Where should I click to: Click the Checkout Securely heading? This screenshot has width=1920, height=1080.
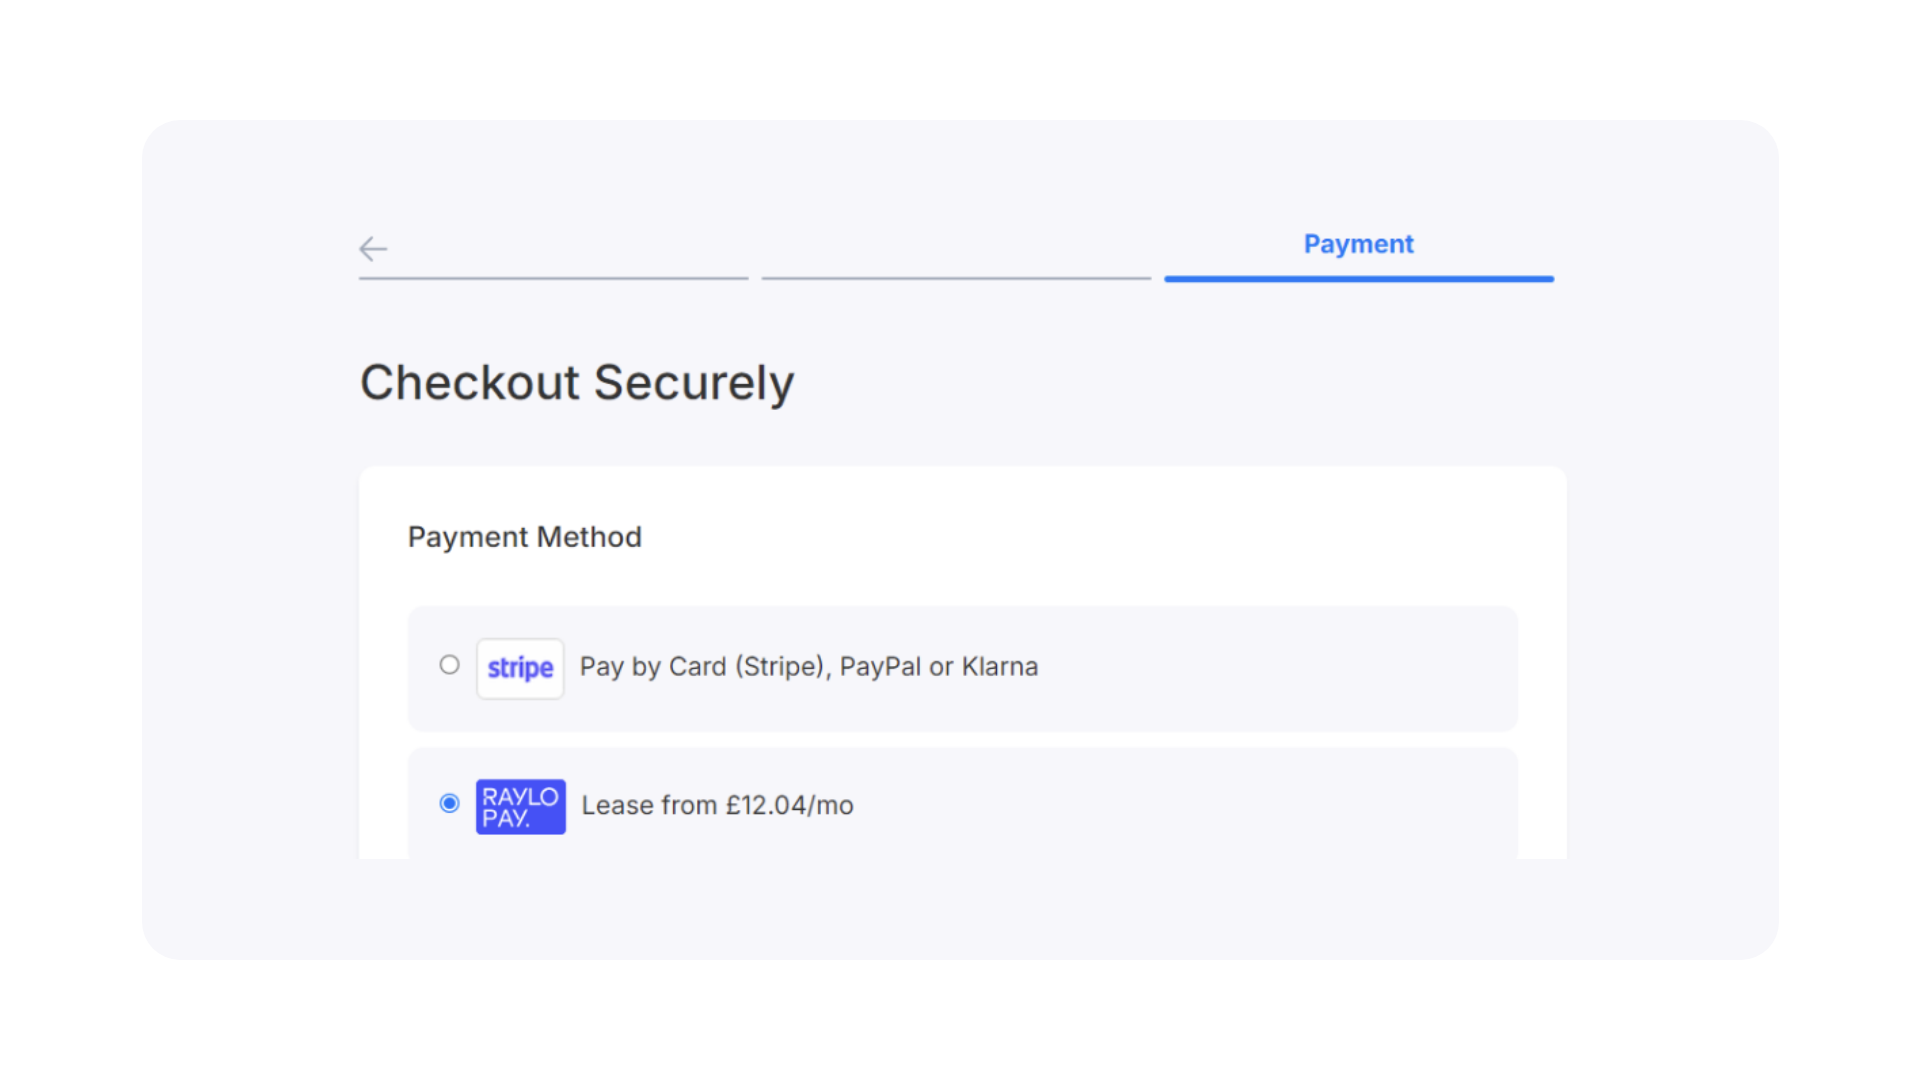(577, 383)
